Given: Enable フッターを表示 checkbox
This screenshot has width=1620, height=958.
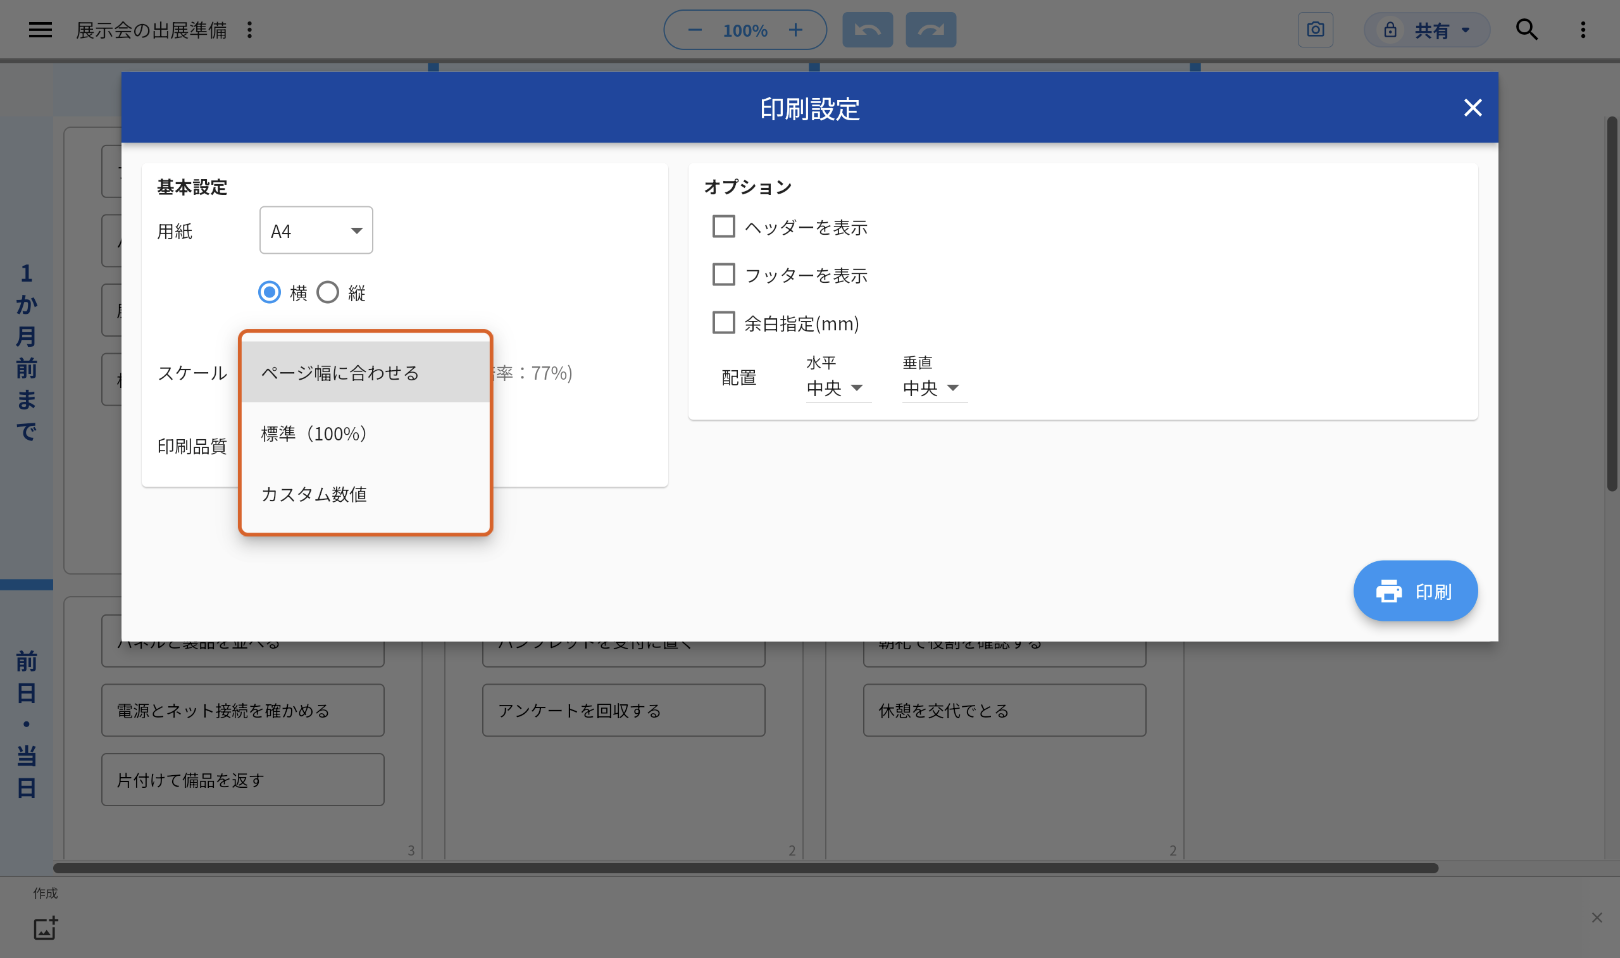Looking at the screenshot, I should [724, 275].
